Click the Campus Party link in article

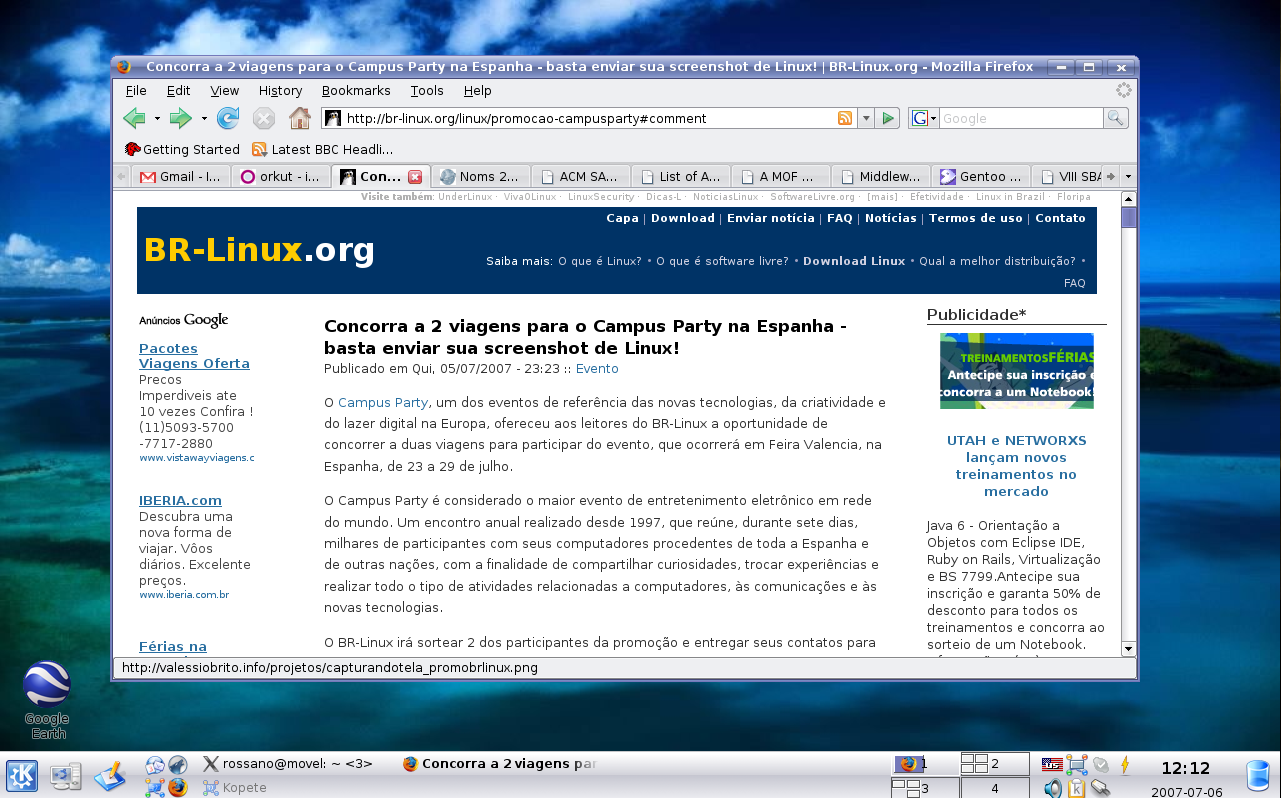coord(383,402)
